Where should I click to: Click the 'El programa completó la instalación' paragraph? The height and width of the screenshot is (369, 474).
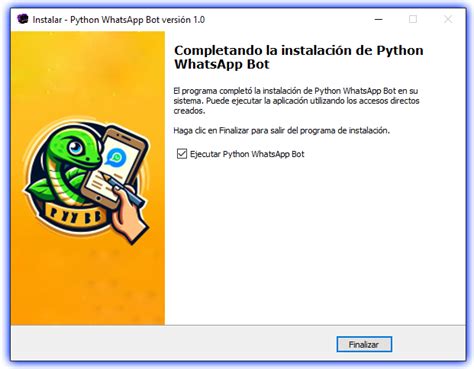click(x=296, y=101)
